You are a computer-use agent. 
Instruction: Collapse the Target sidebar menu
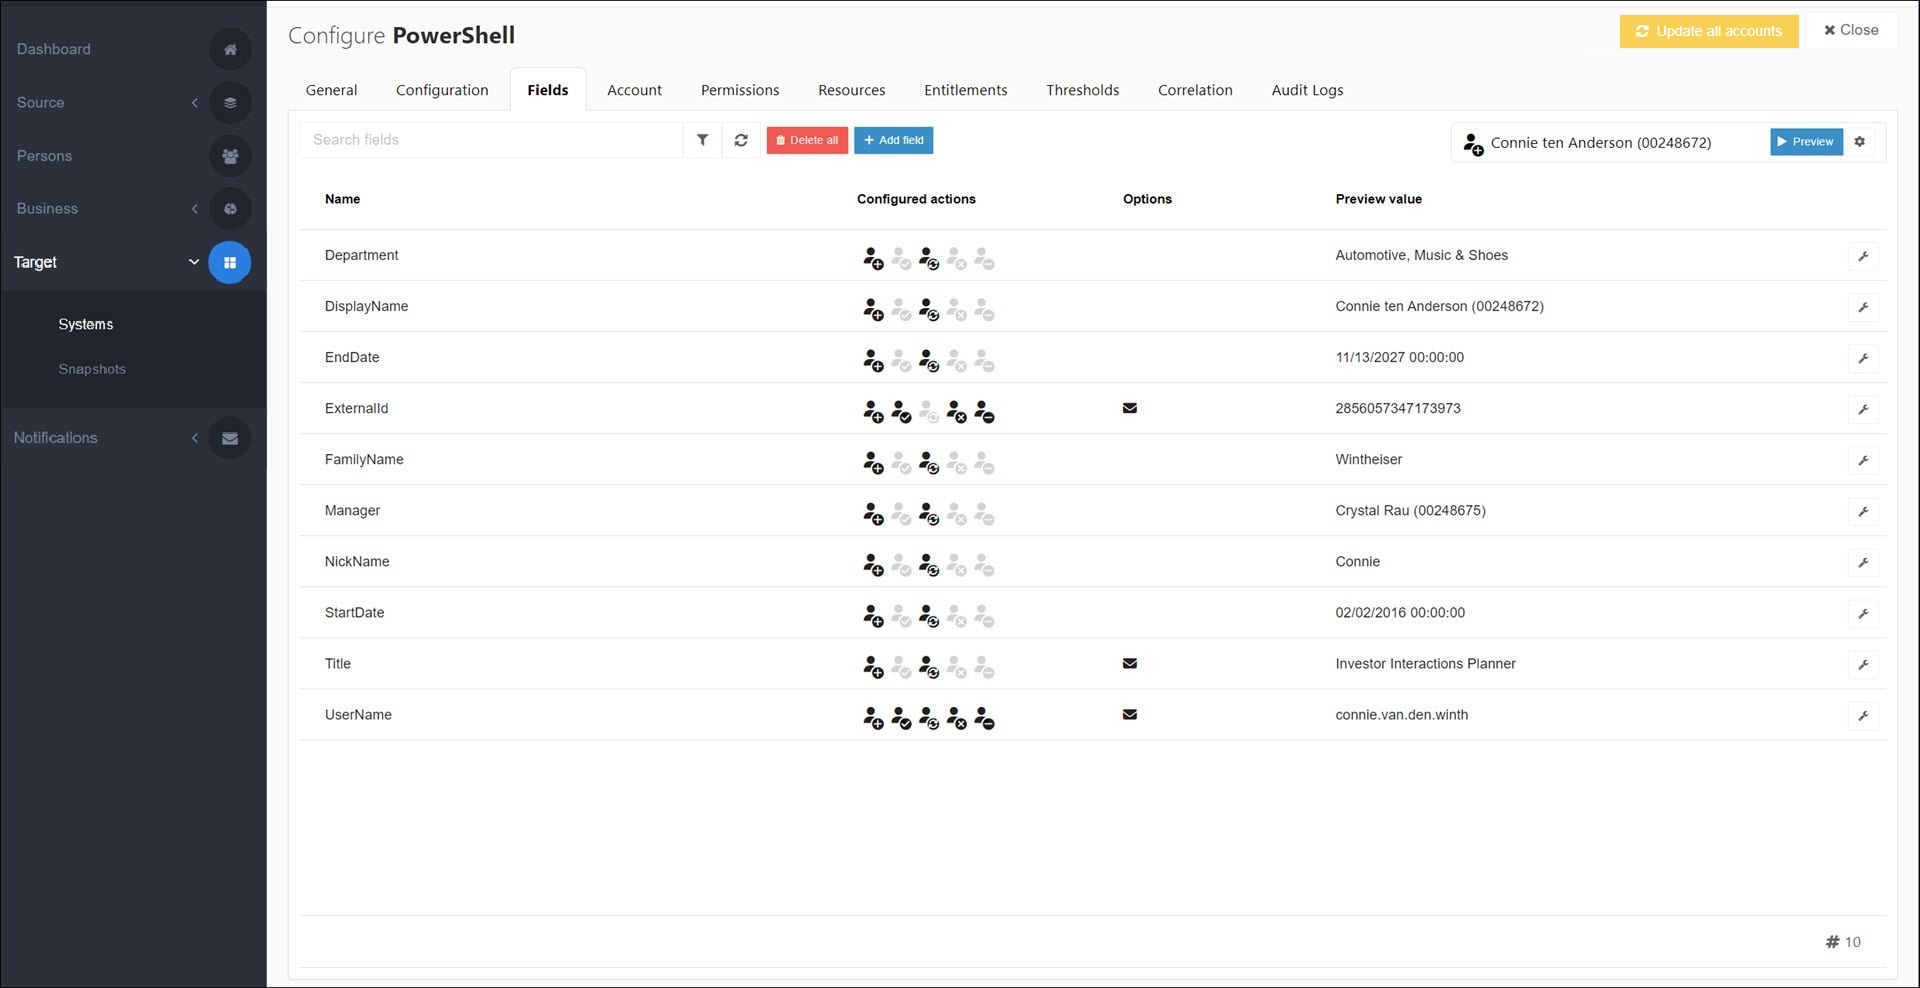194,262
